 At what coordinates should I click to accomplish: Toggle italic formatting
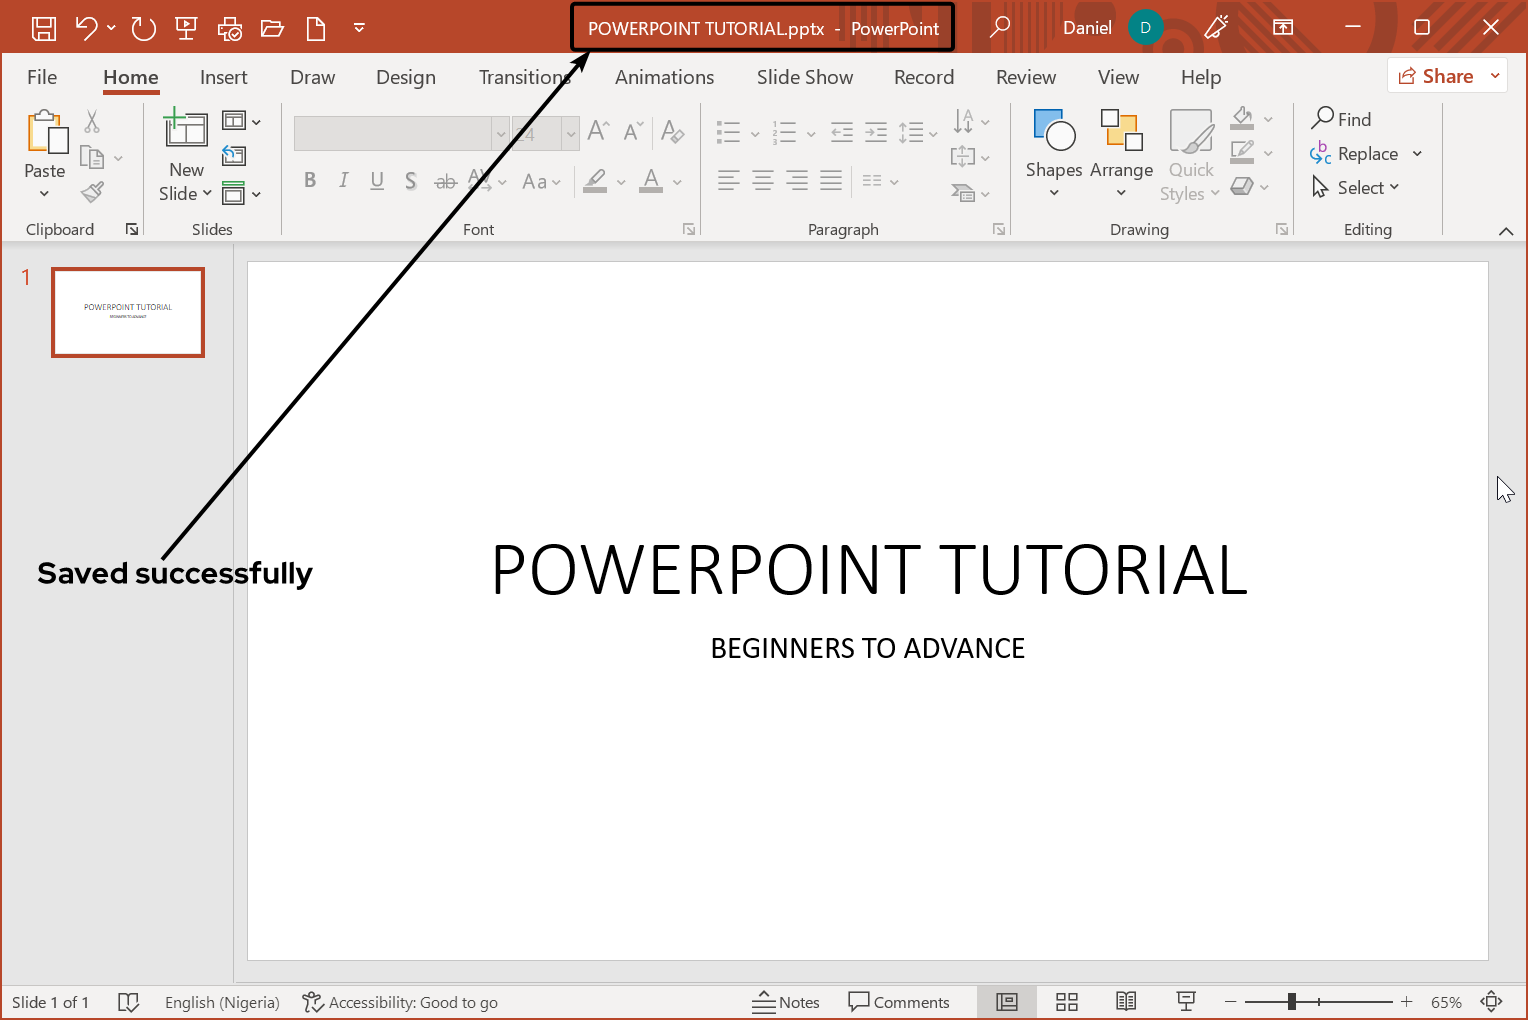(343, 180)
